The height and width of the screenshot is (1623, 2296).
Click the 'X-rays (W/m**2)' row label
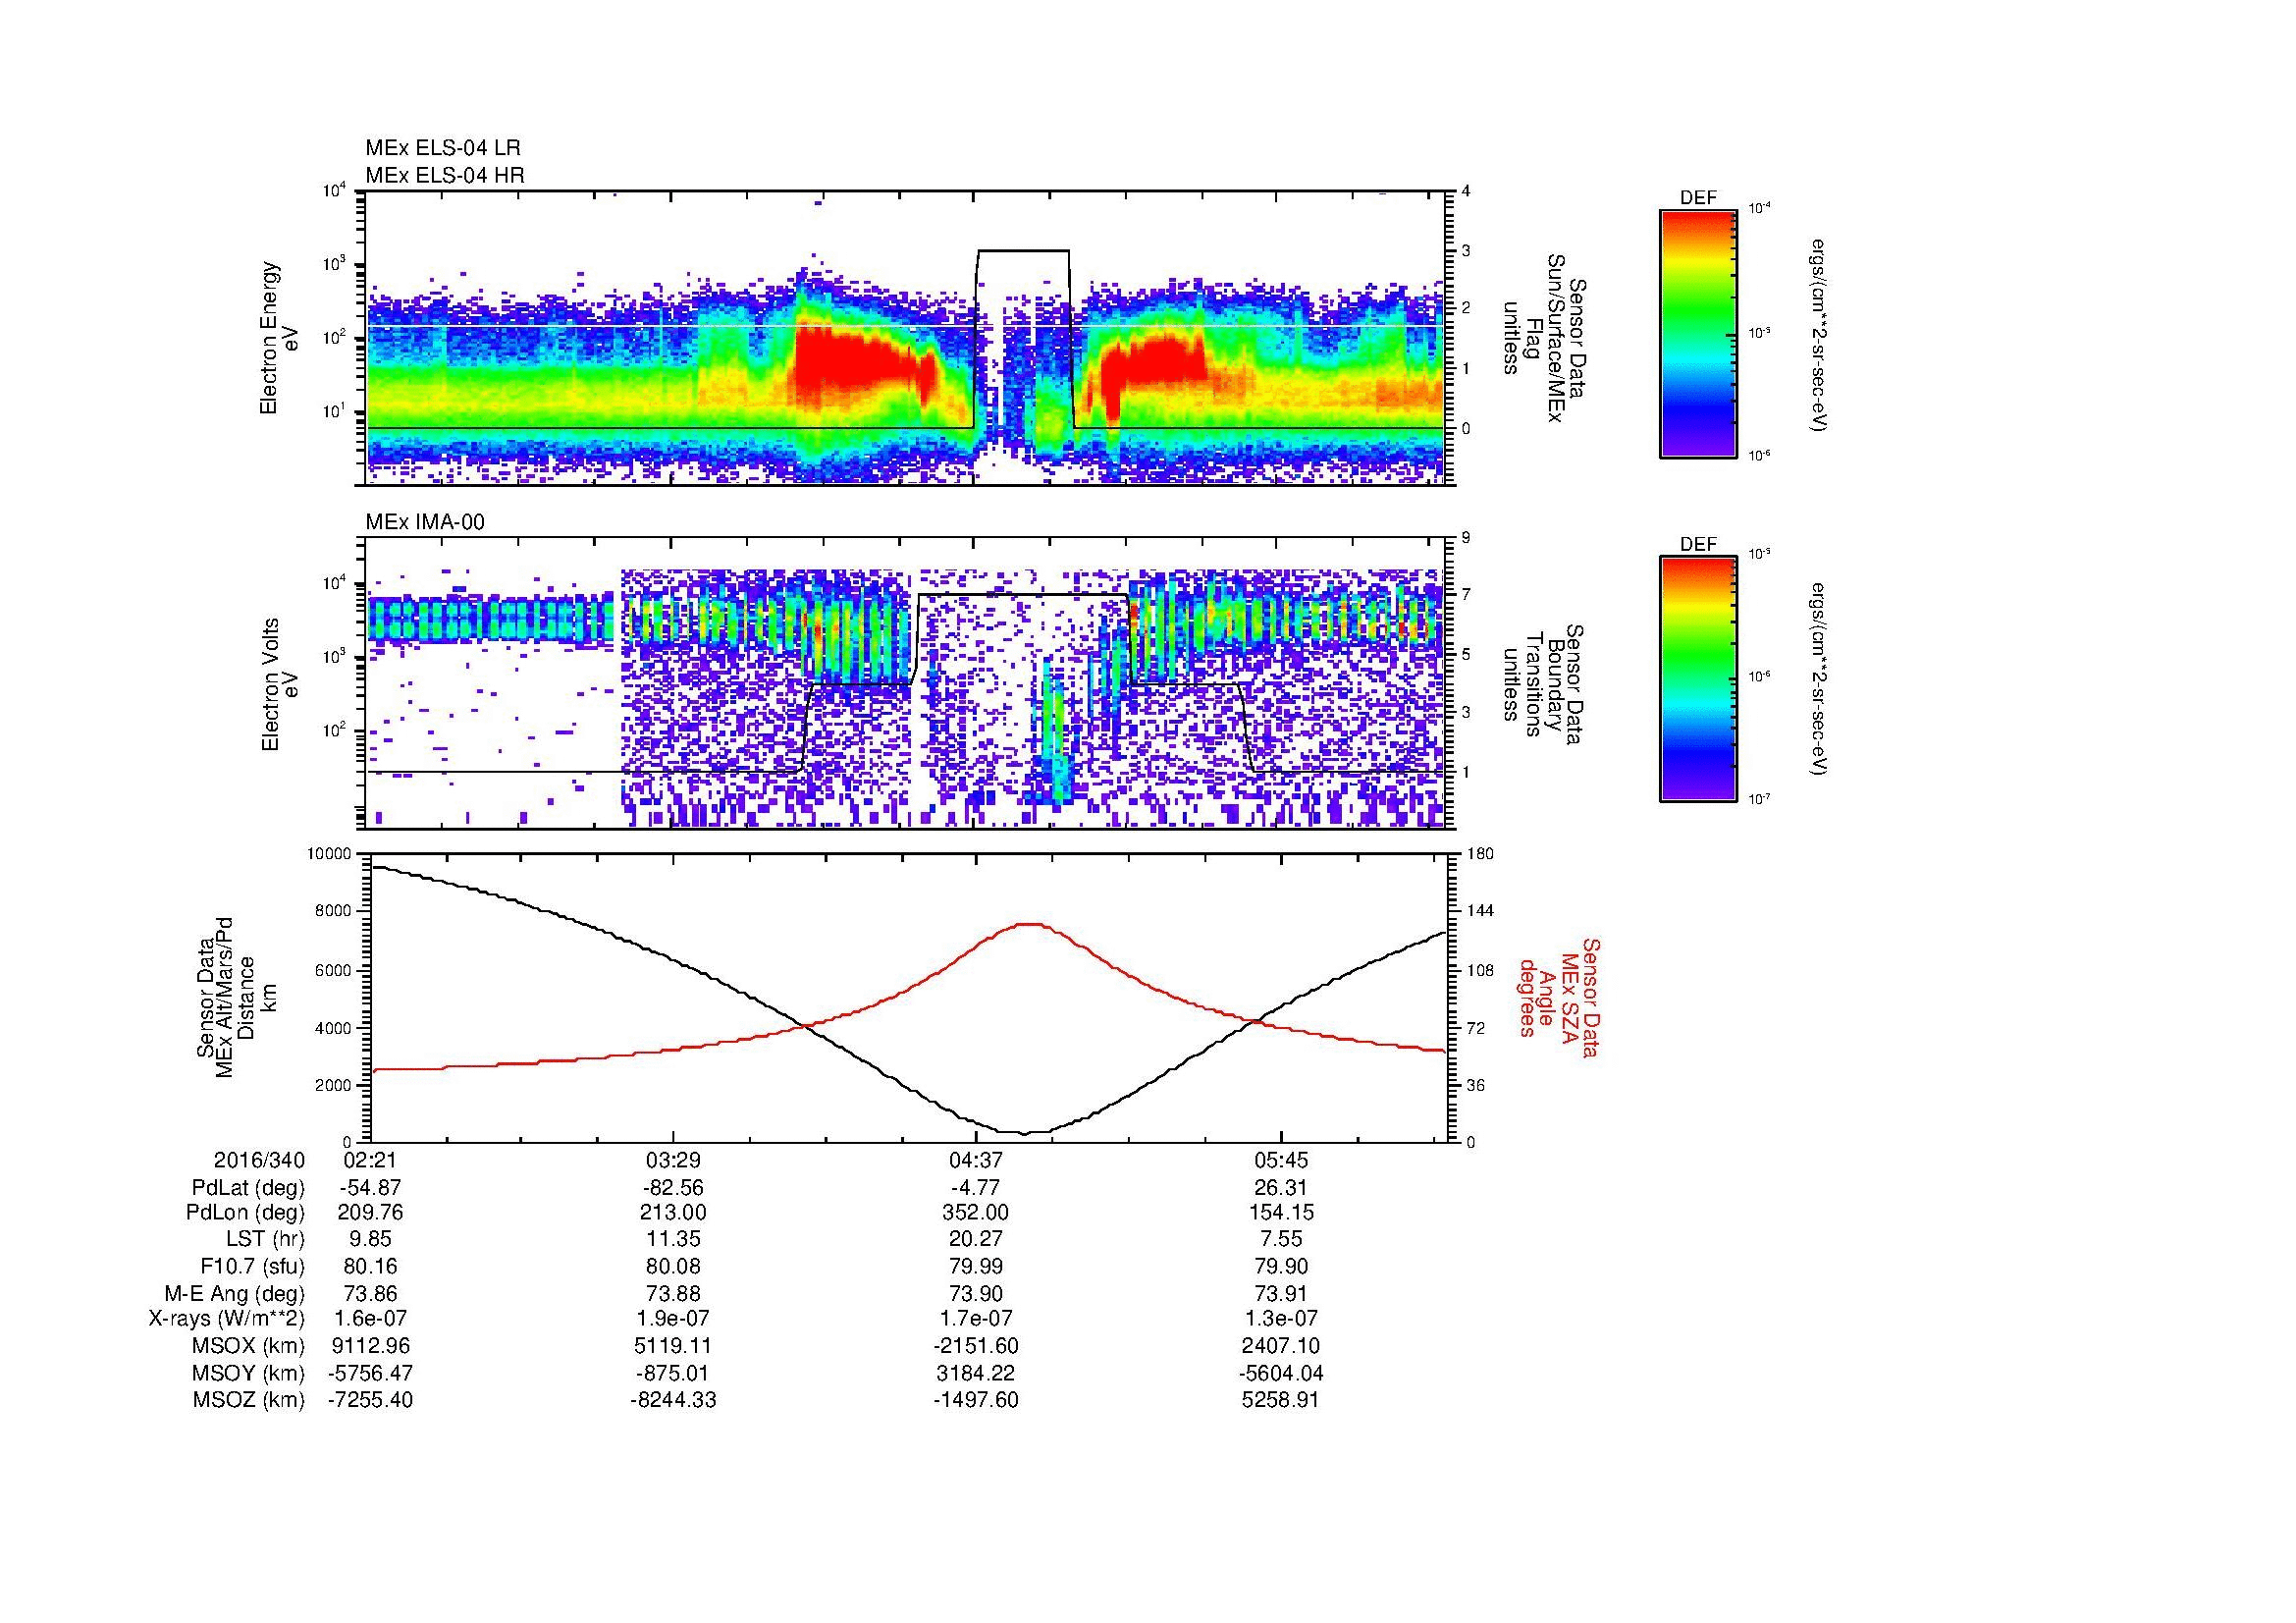[227, 1319]
